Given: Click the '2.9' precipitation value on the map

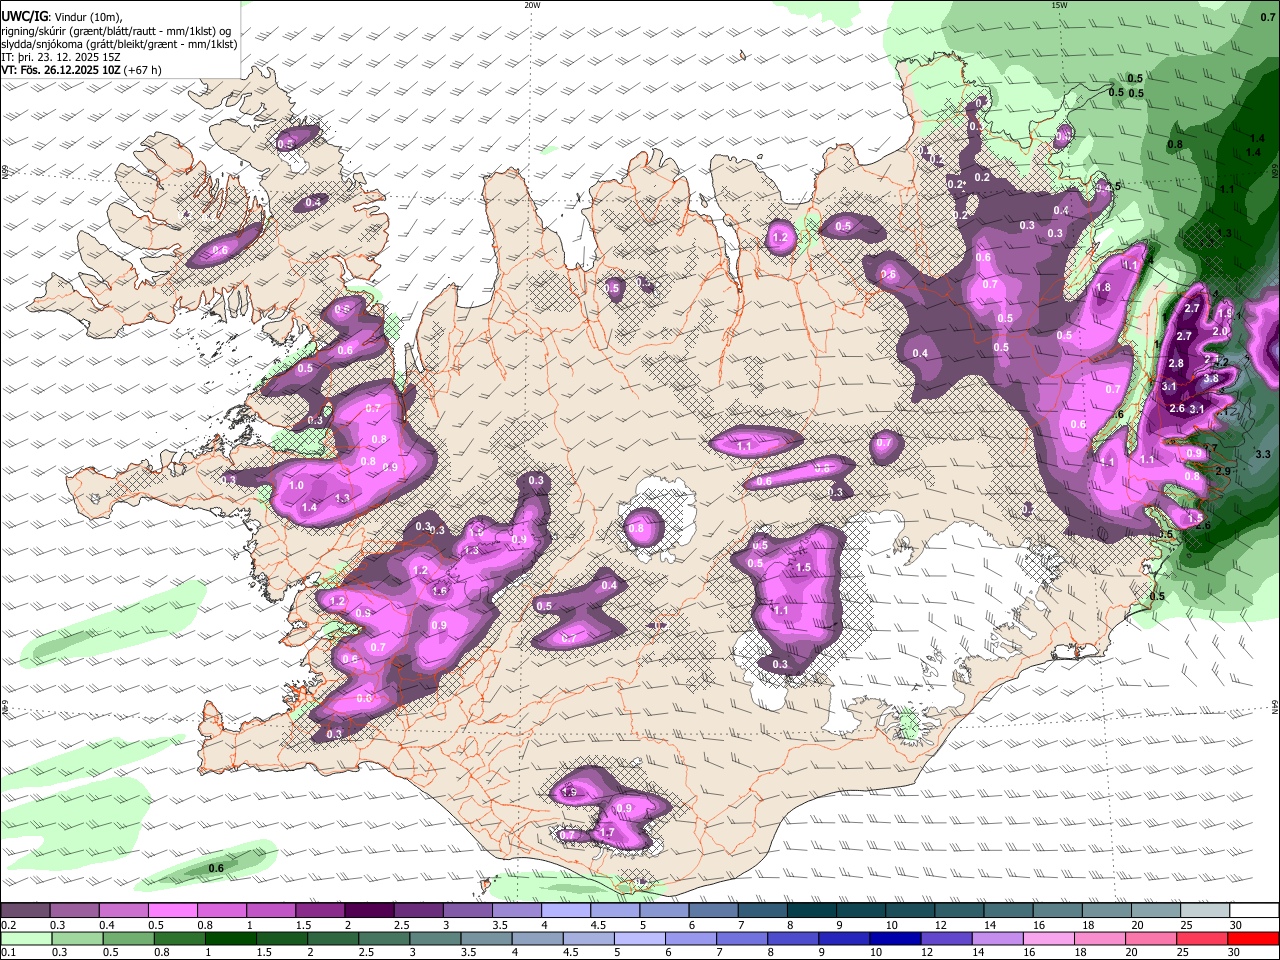Looking at the screenshot, I should (x=1222, y=471).
